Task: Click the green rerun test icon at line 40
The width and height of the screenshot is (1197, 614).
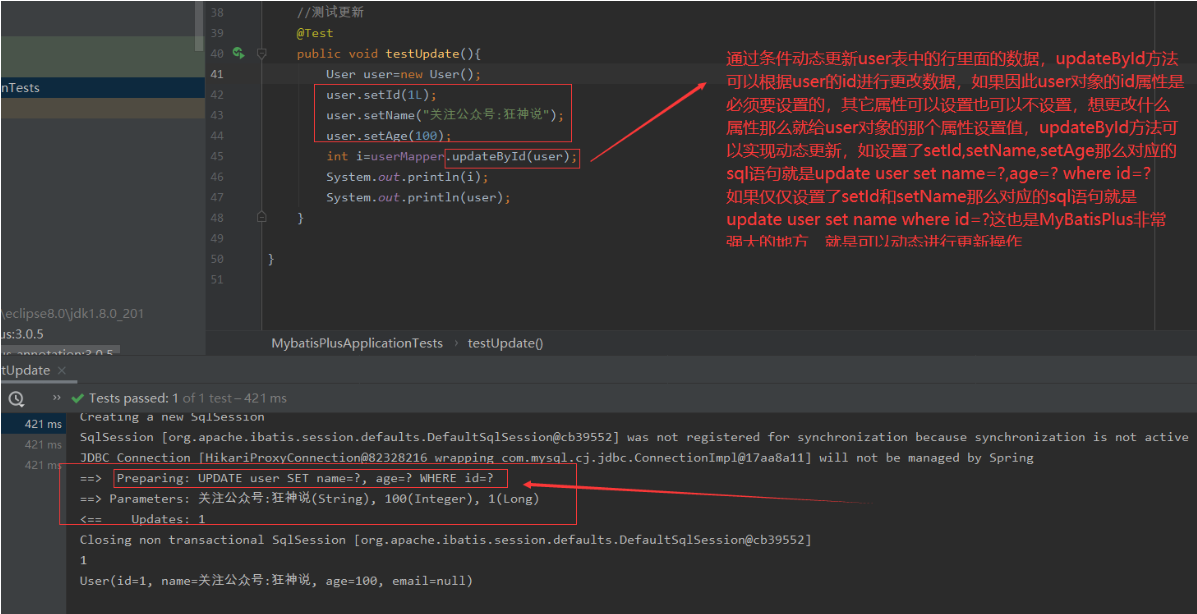Action: pos(238,53)
